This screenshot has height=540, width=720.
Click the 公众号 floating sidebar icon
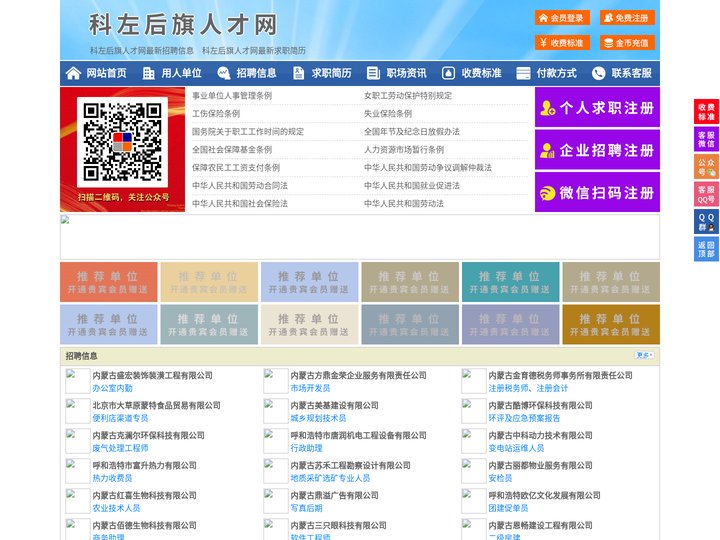706,167
